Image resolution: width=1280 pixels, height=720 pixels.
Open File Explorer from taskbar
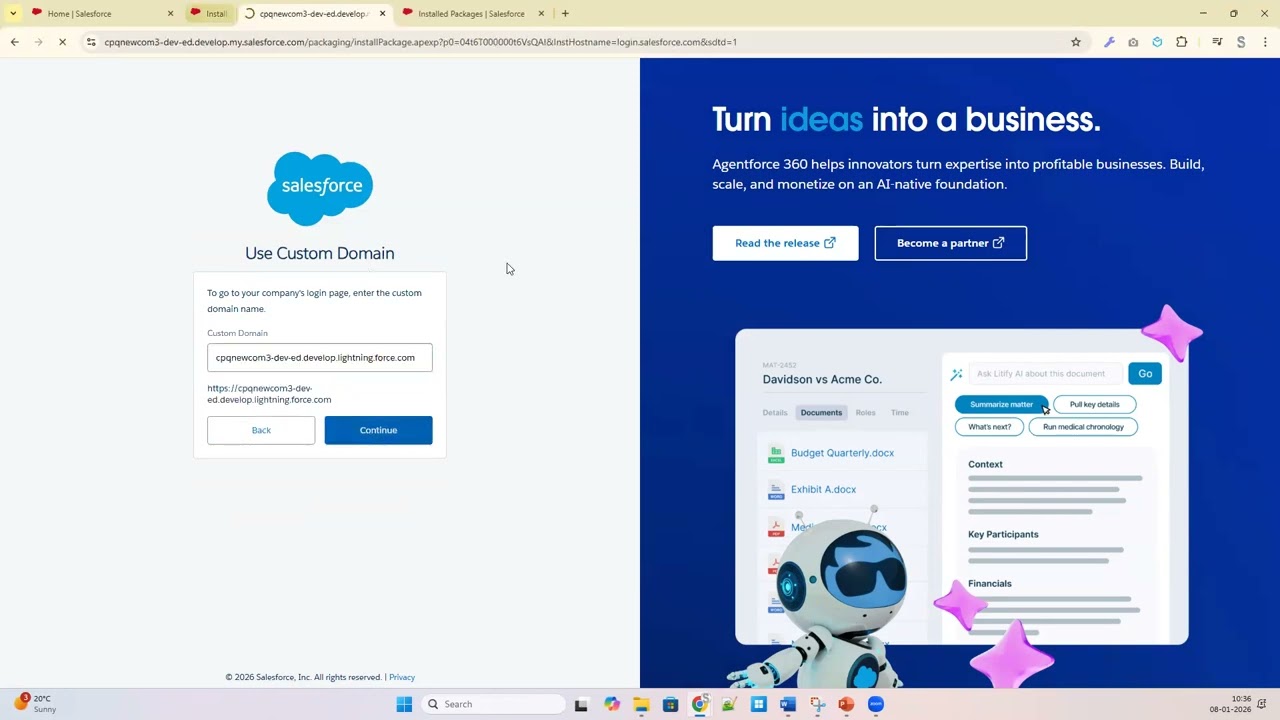[641, 704]
